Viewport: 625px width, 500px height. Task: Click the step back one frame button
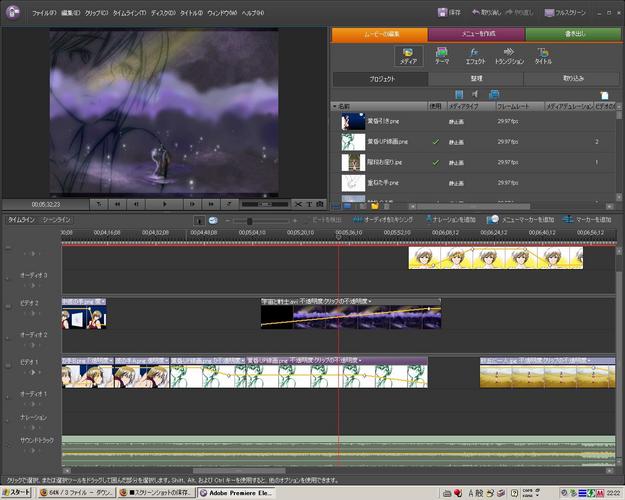(136, 204)
